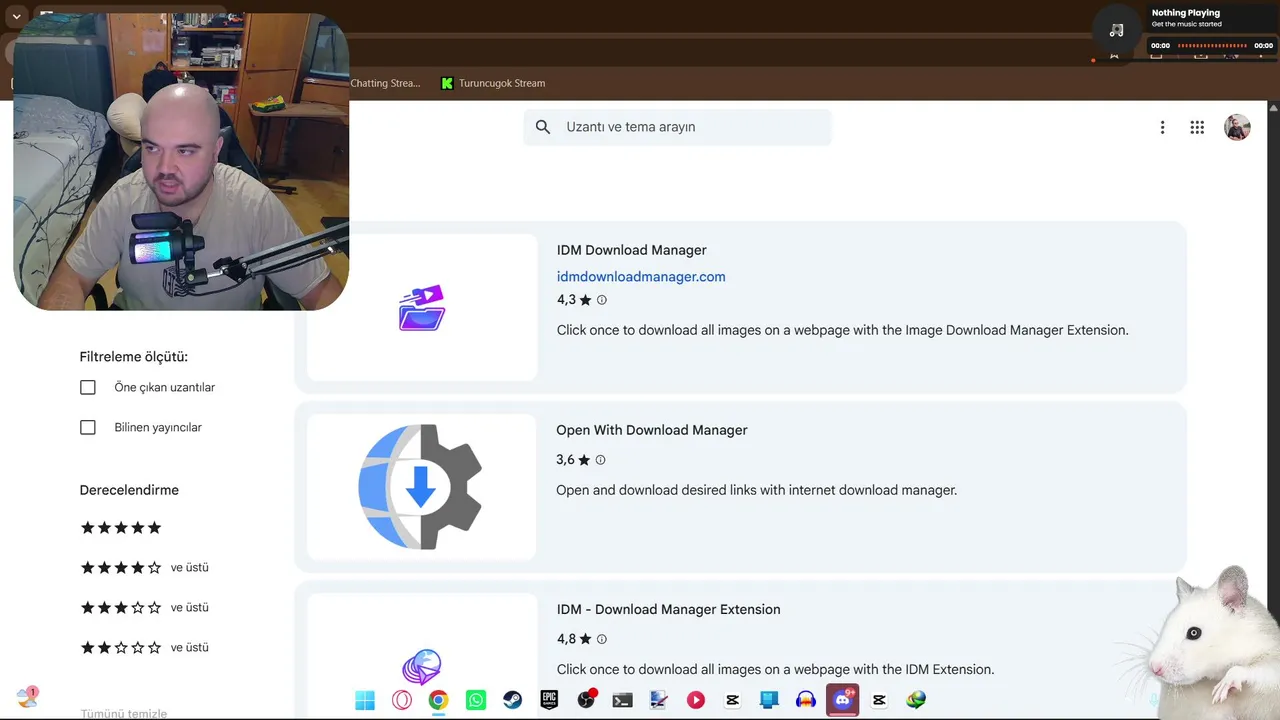1280x720 pixels.
Task: Show rating info for Open With Download Manager
Action: click(600, 460)
